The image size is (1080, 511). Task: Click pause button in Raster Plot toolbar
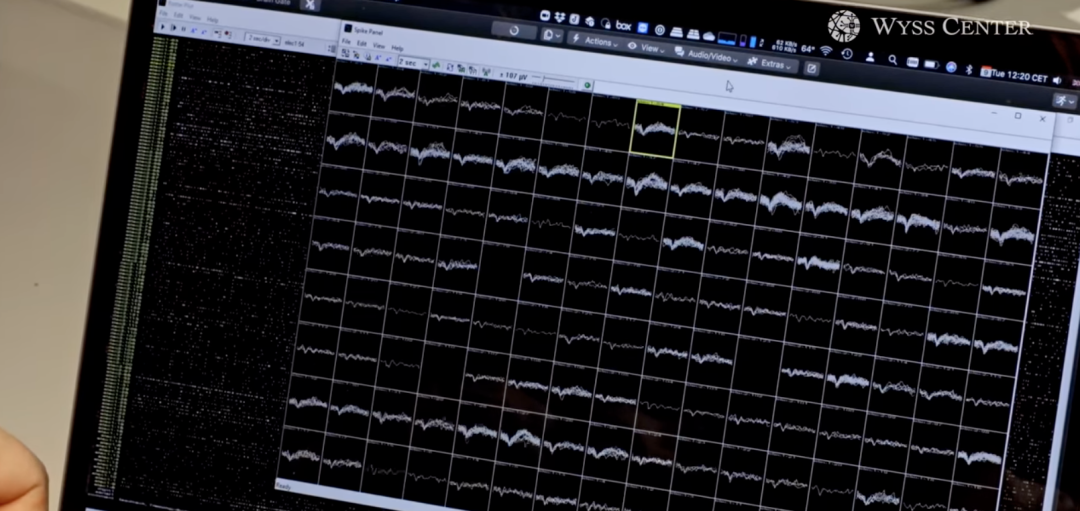pos(183,30)
